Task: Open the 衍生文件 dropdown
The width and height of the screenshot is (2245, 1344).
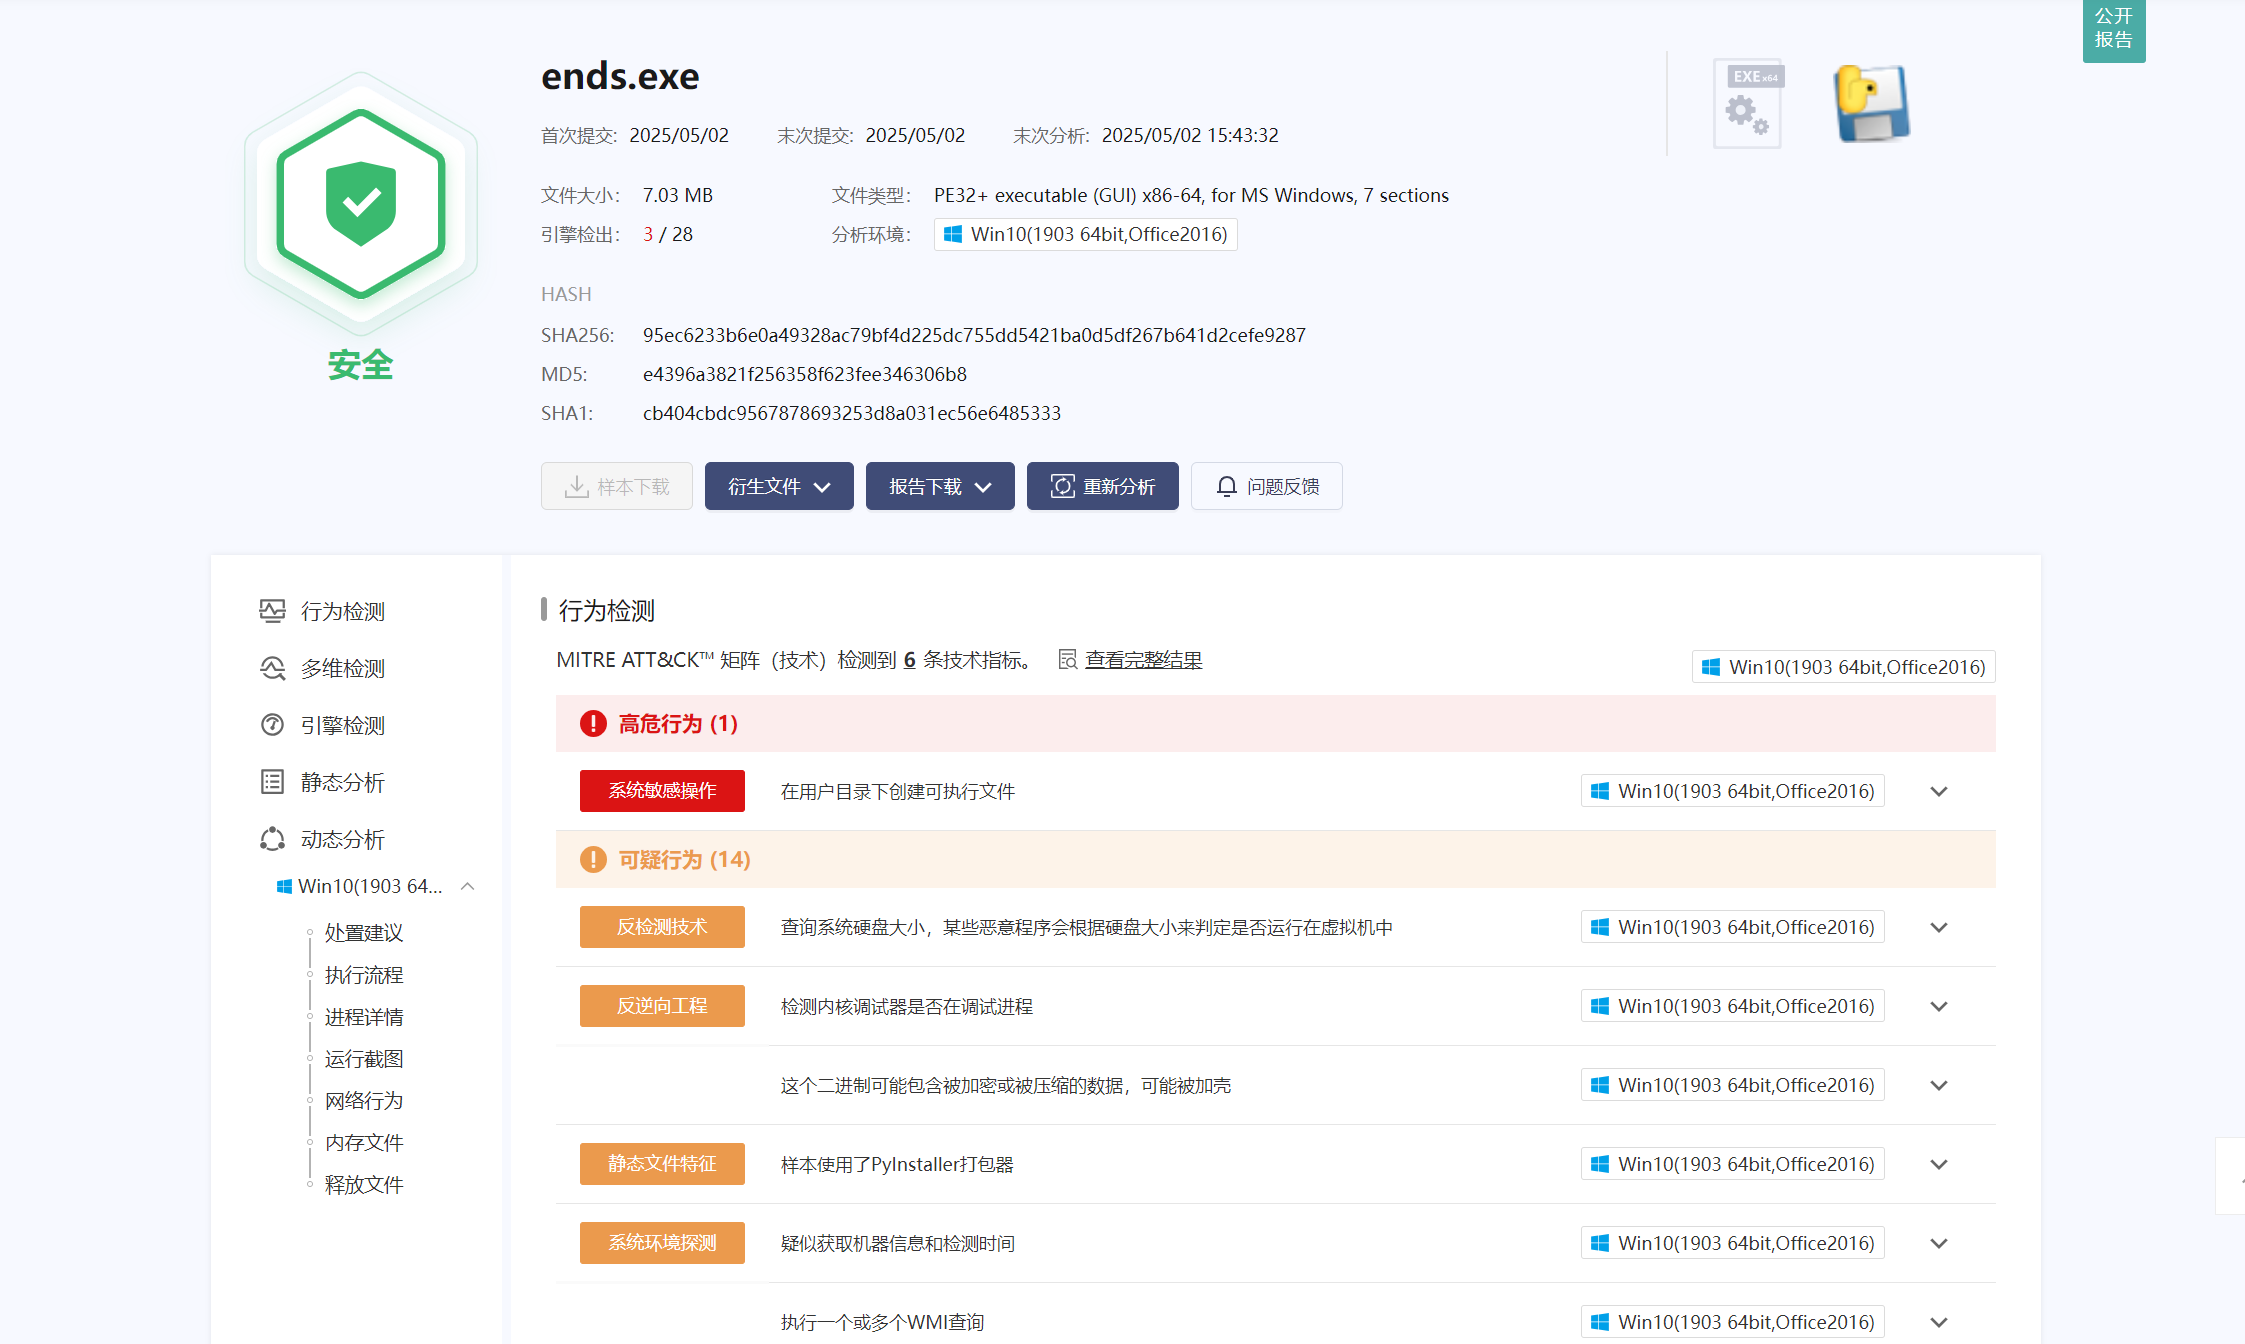Action: (x=779, y=486)
